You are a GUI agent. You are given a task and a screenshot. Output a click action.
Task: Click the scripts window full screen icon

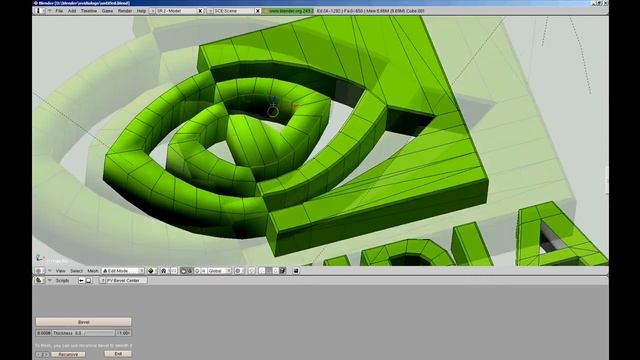(89, 280)
